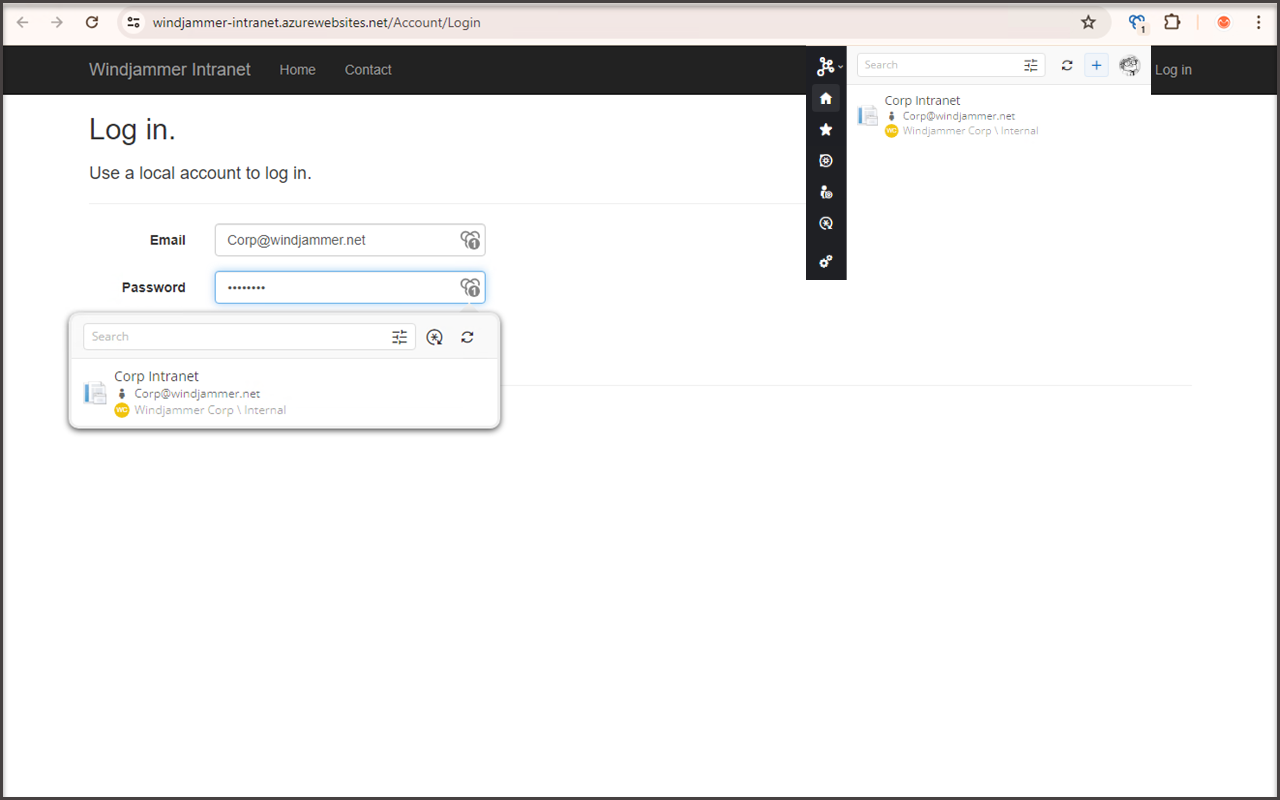Expand the chevron next to the Kee logo
Screen dimensions: 1280x800
(x=838, y=66)
